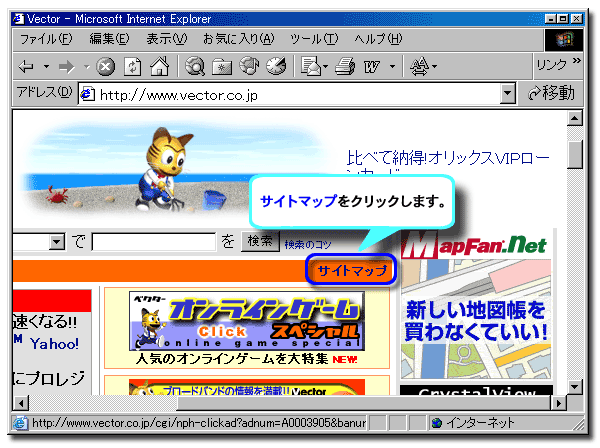The height and width of the screenshot is (448, 600).
Task: Go to the Home page icon
Action: [x=160, y=66]
